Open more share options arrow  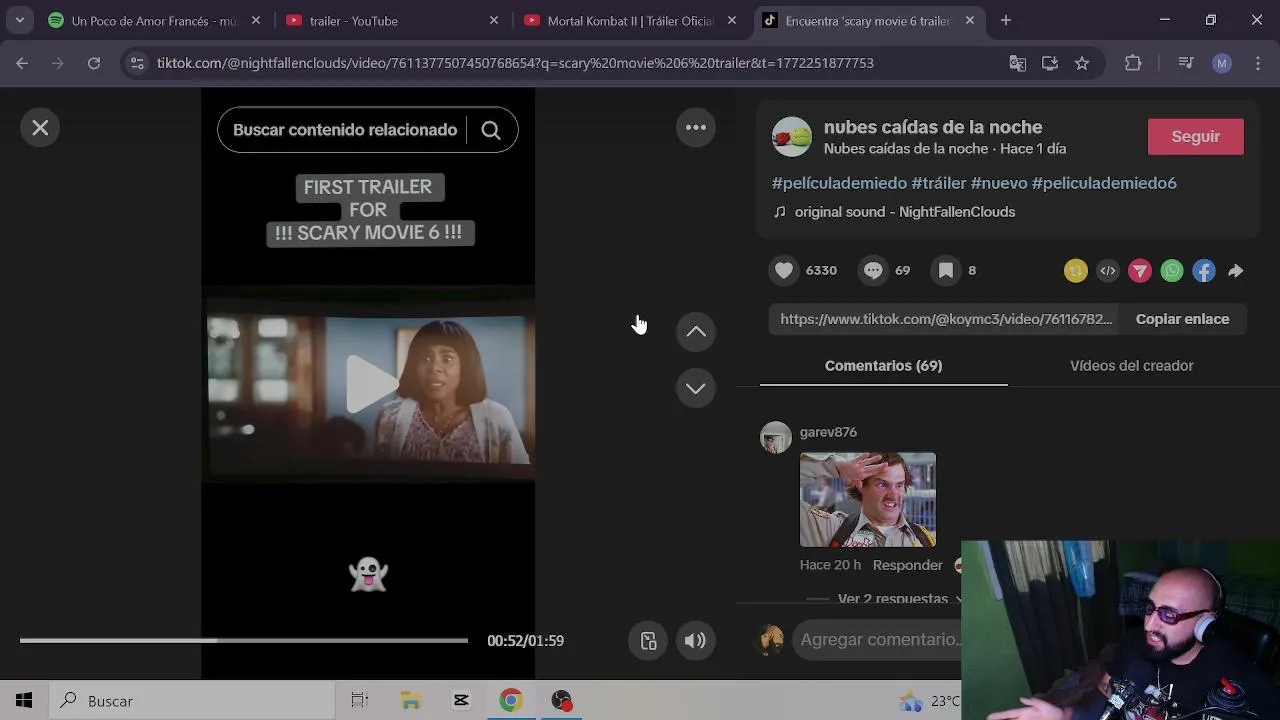[x=1236, y=270]
